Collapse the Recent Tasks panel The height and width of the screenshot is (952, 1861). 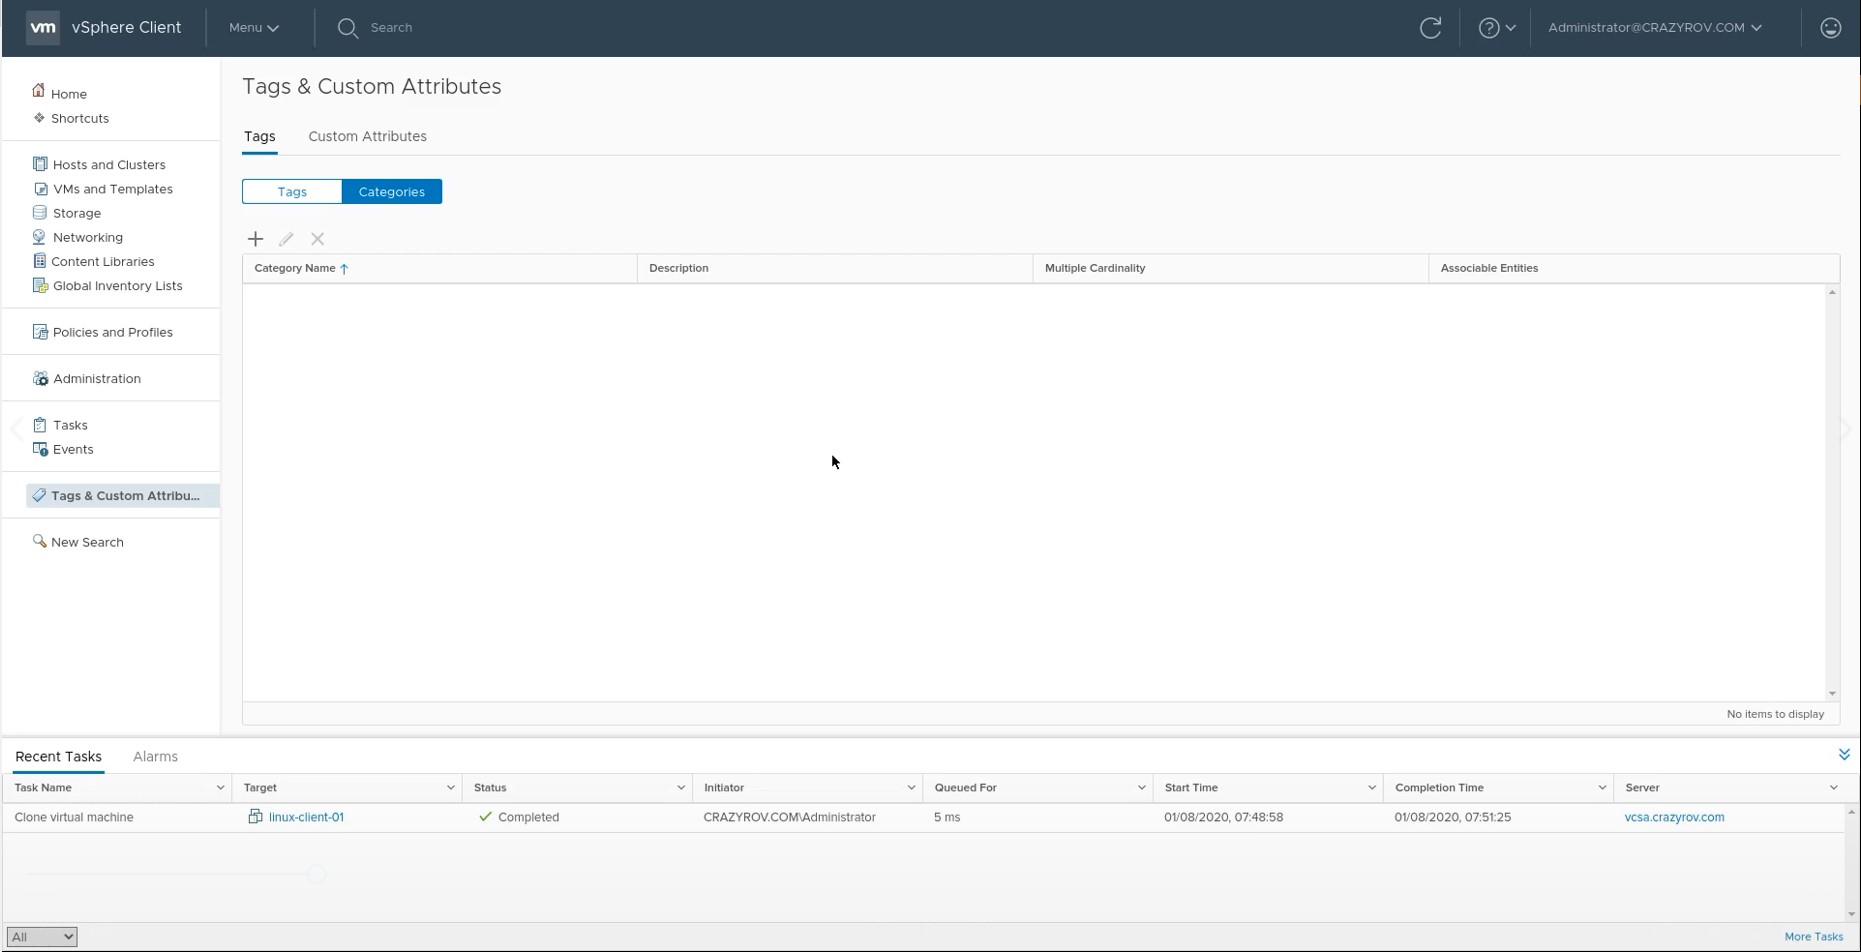(x=1844, y=755)
